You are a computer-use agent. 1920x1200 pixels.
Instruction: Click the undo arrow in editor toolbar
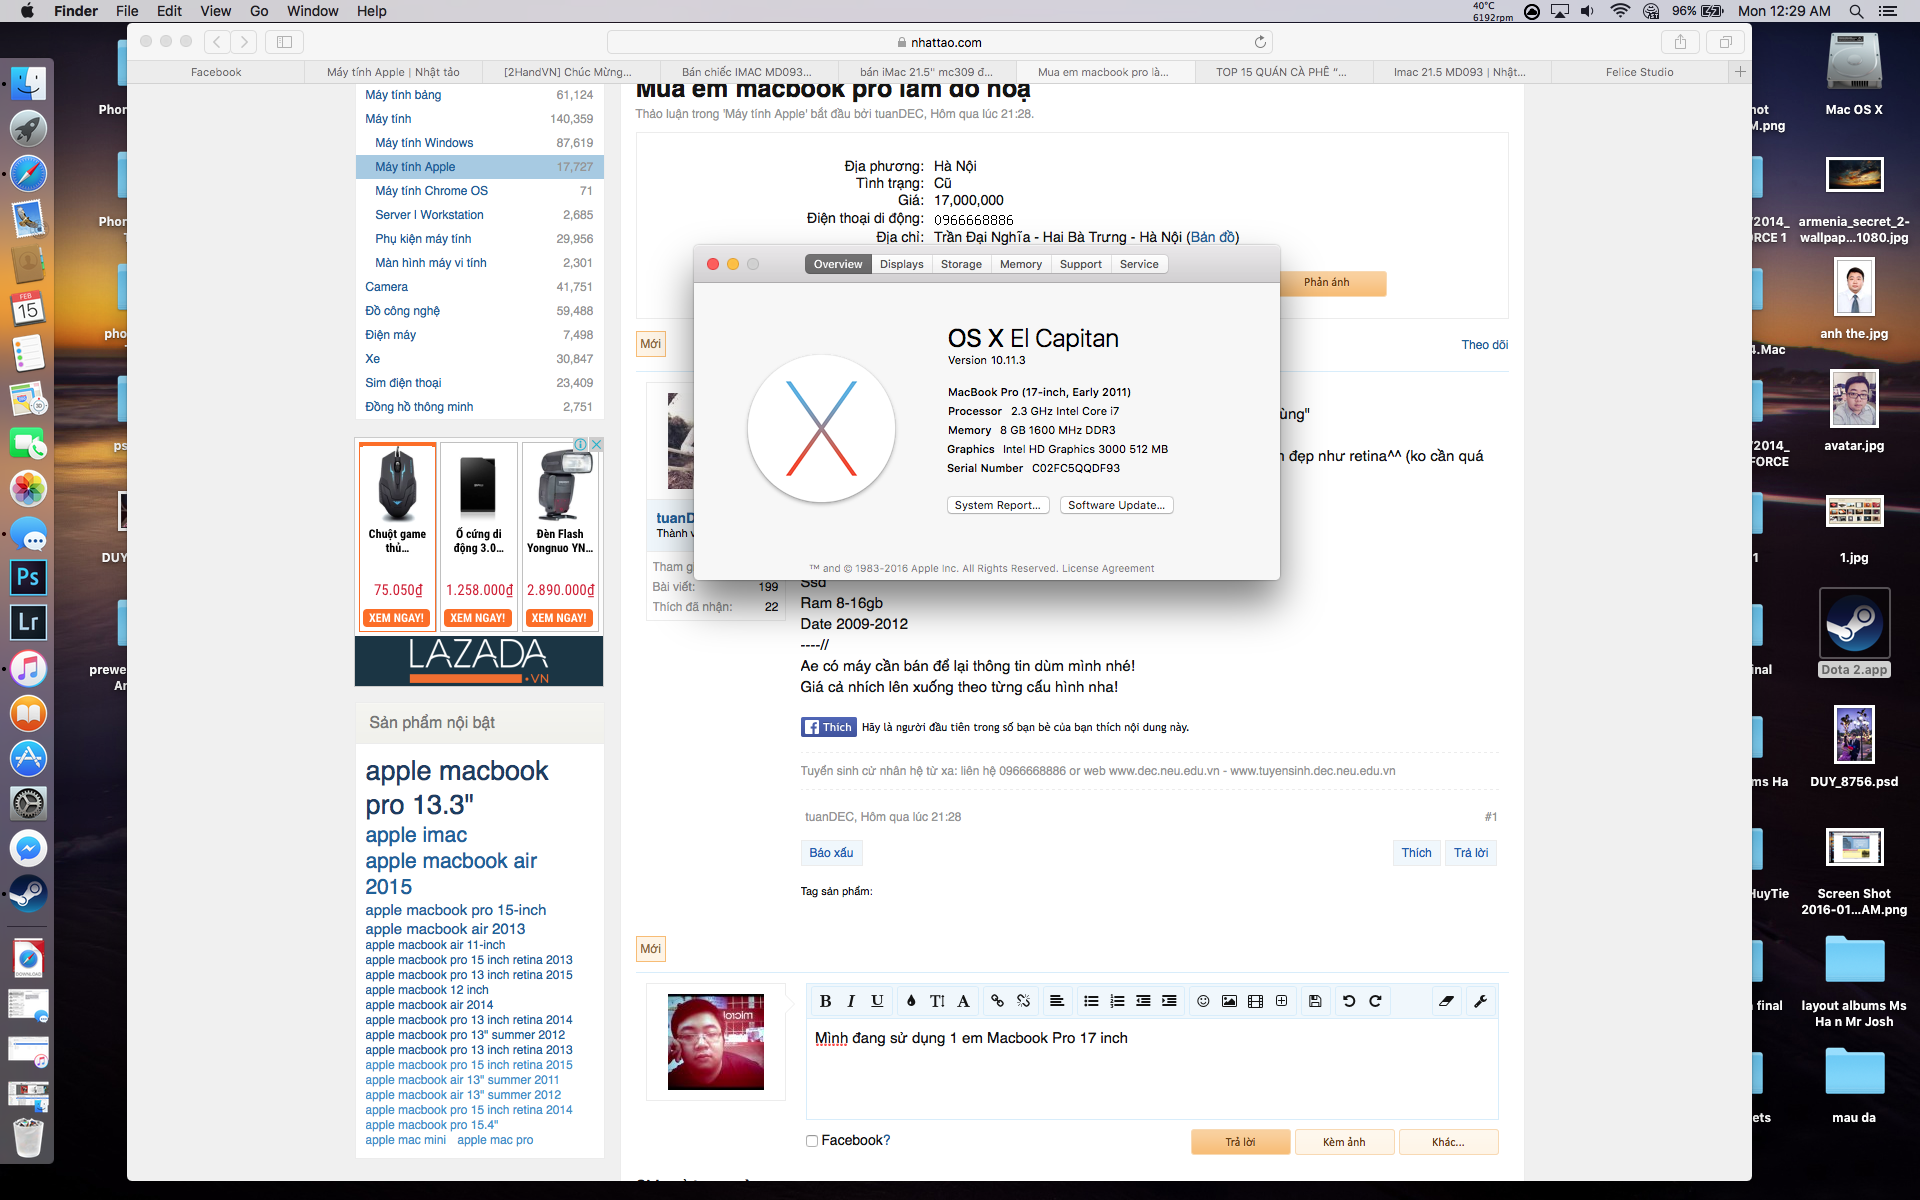point(1349,1001)
